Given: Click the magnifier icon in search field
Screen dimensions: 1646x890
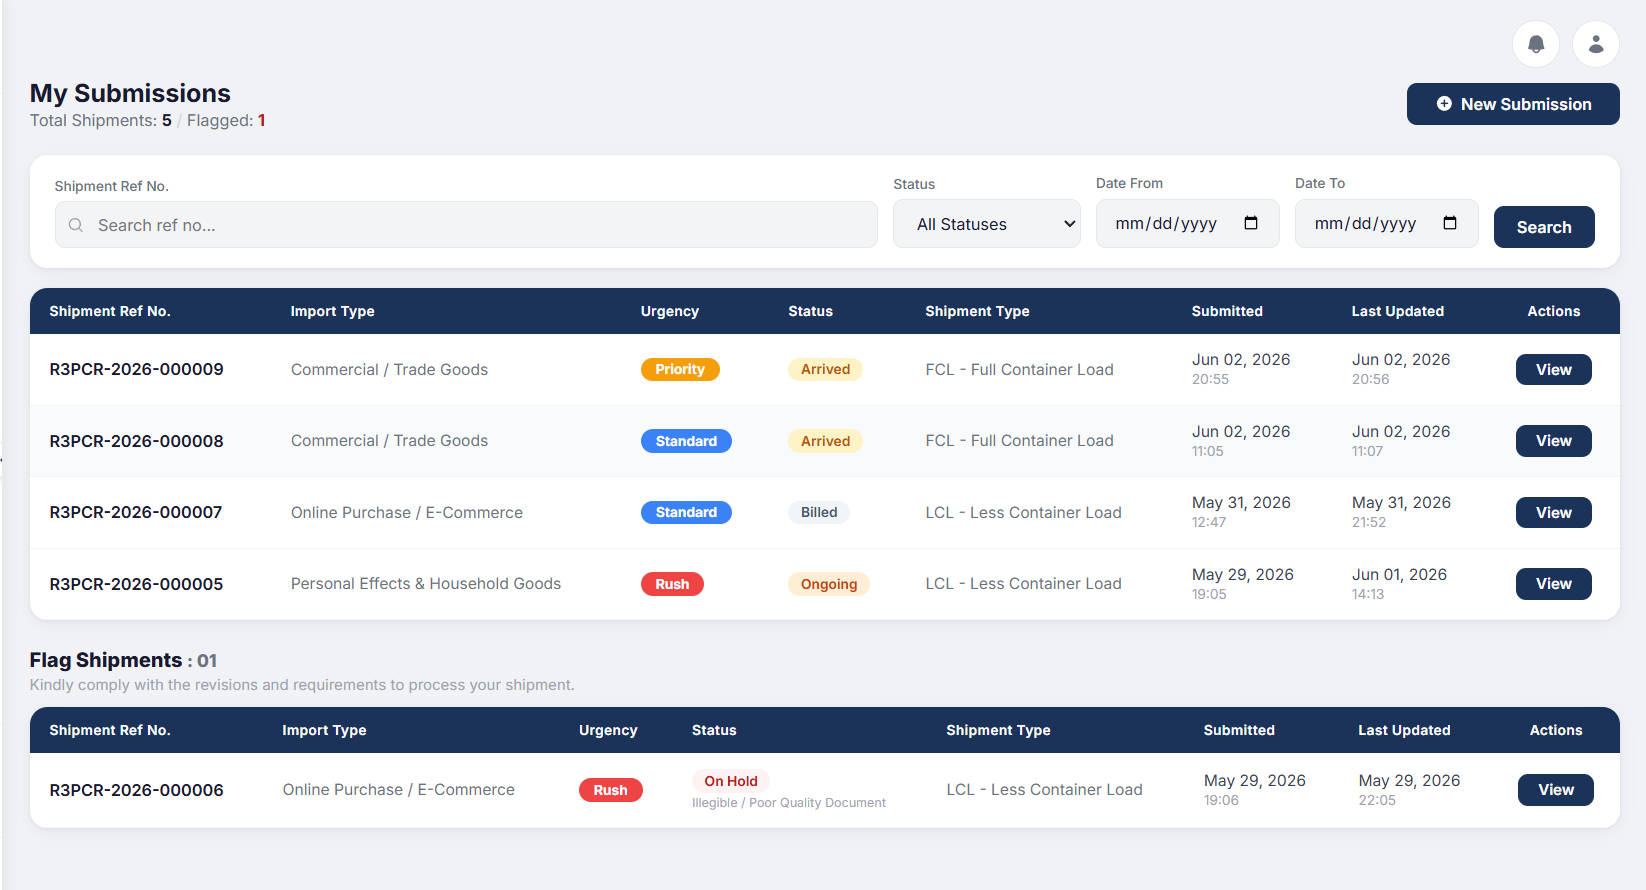Looking at the screenshot, I should tap(76, 225).
